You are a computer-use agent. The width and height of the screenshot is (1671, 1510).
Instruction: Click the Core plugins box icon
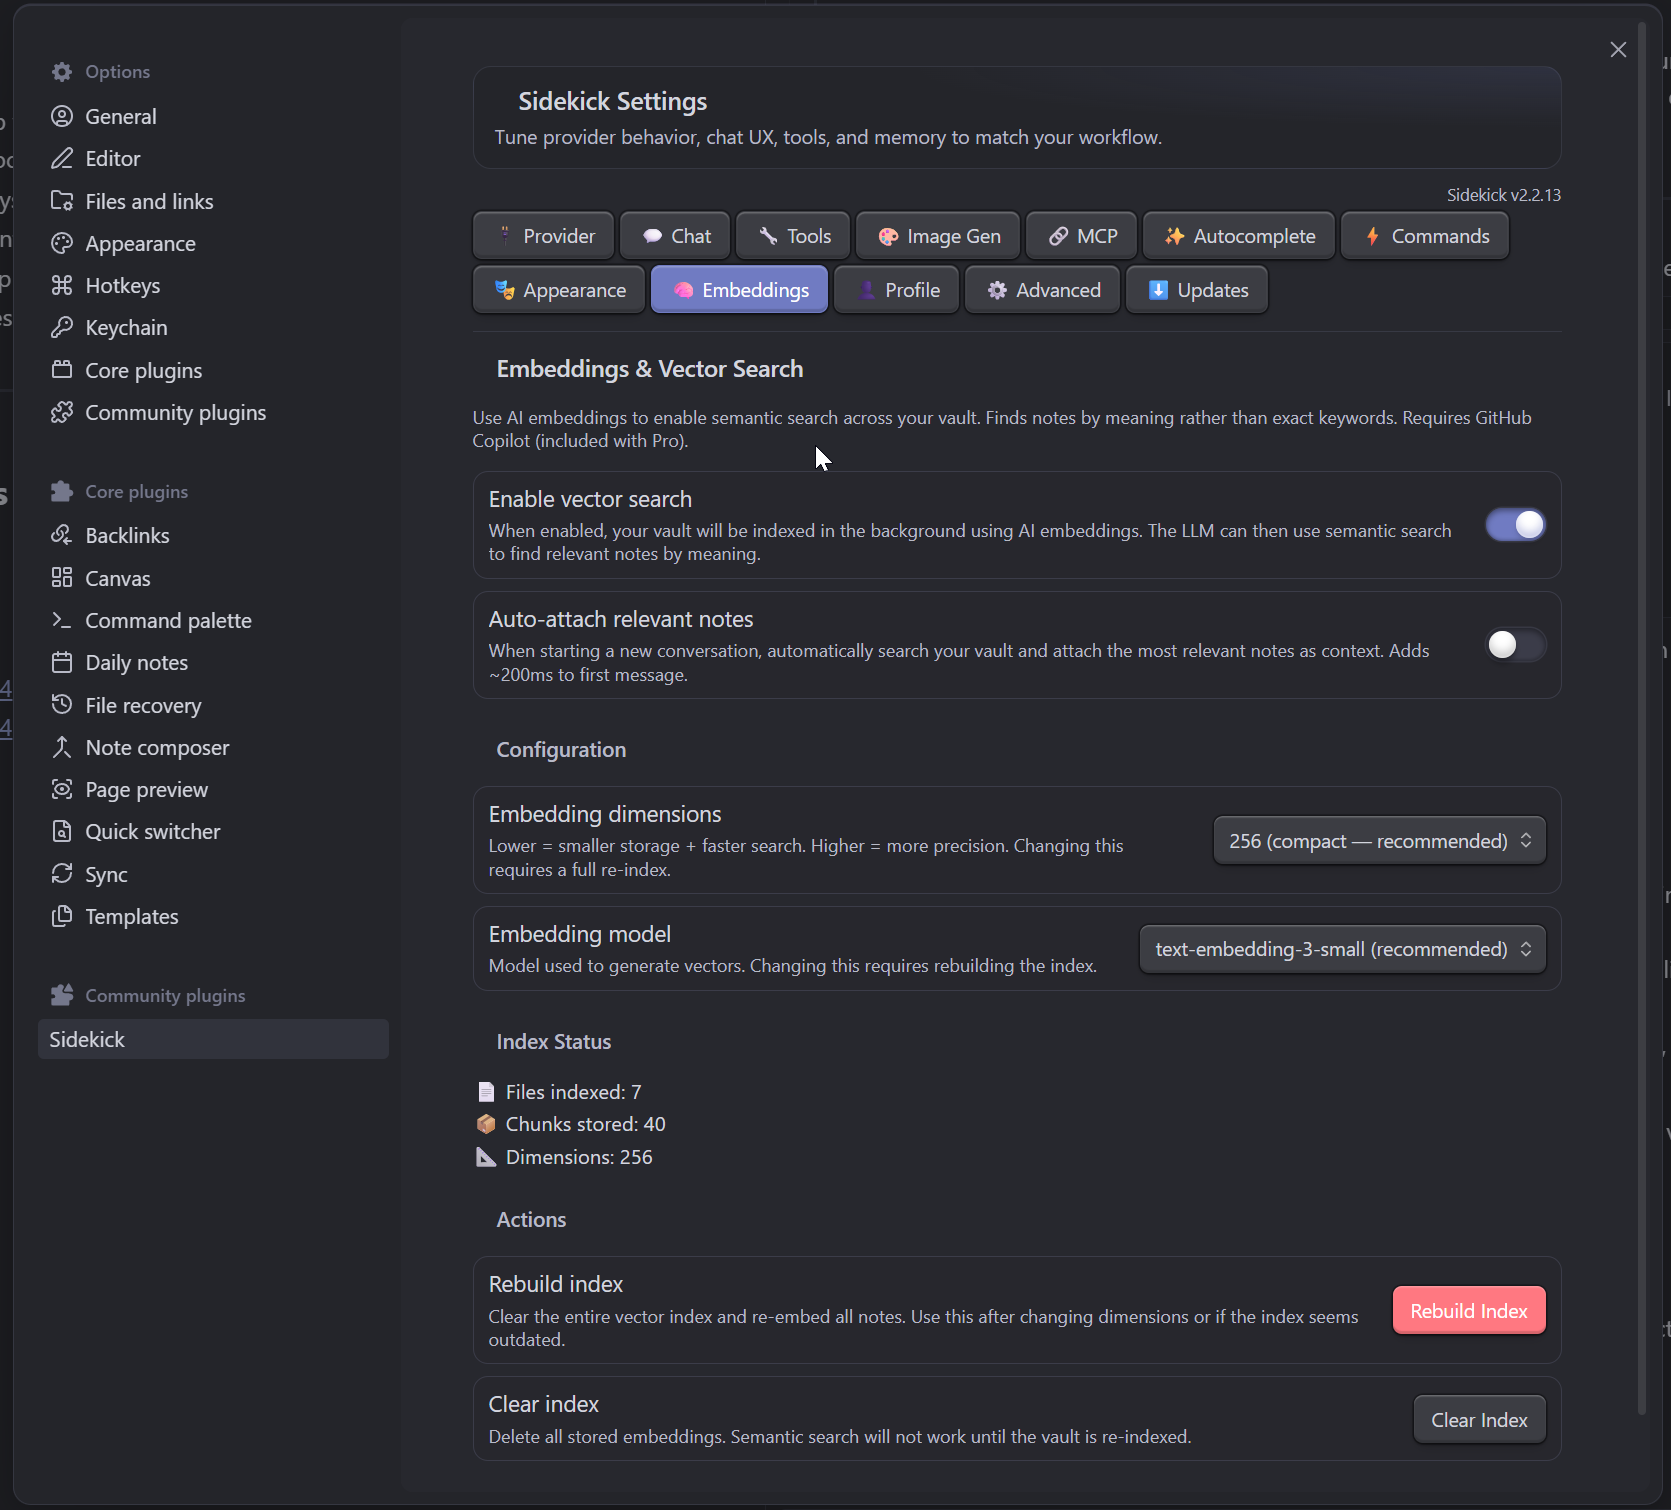click(62, 370)
